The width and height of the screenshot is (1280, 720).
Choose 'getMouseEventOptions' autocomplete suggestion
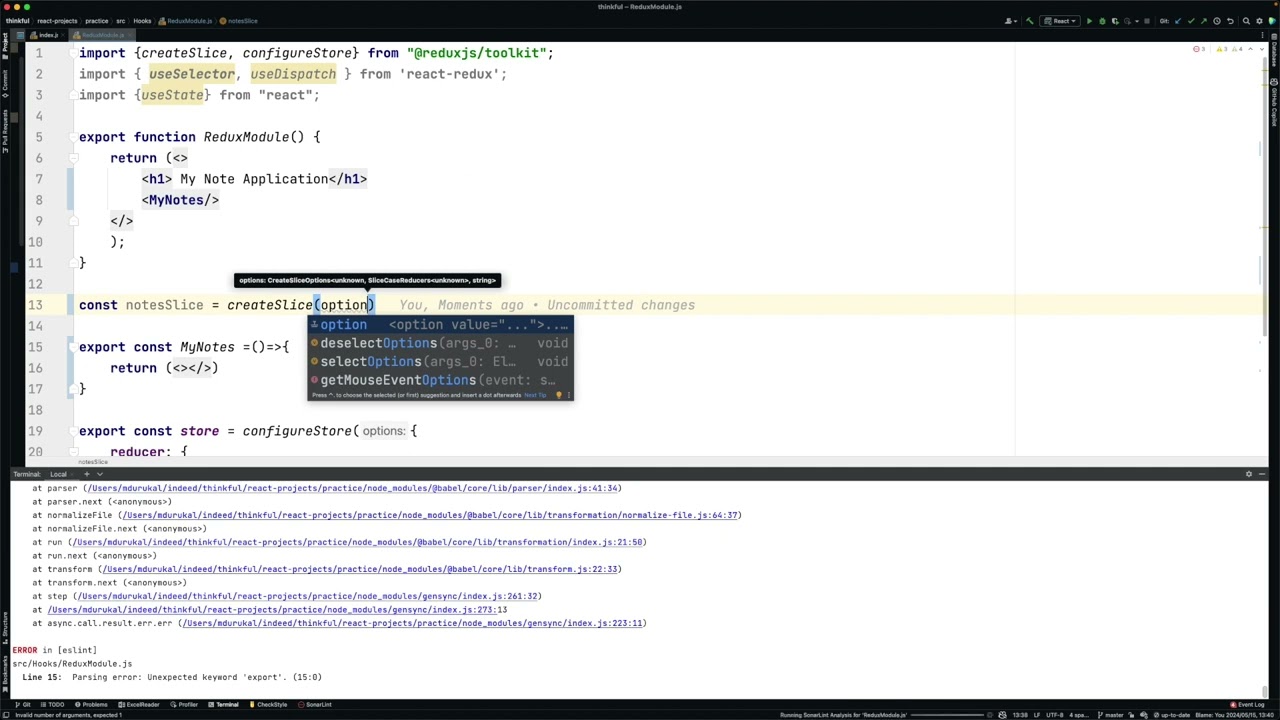[x=440, y=380]
